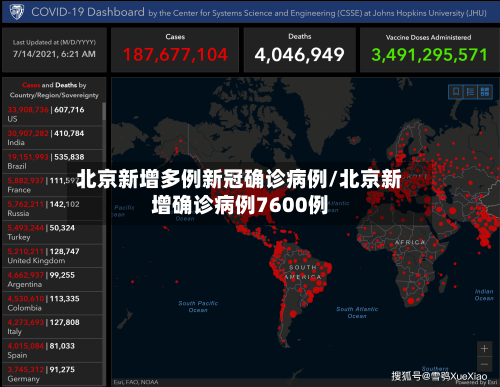Screen dimensions: 500x387
Task: Click the COVID-19 Dashboard title
Action: (88, 12)
